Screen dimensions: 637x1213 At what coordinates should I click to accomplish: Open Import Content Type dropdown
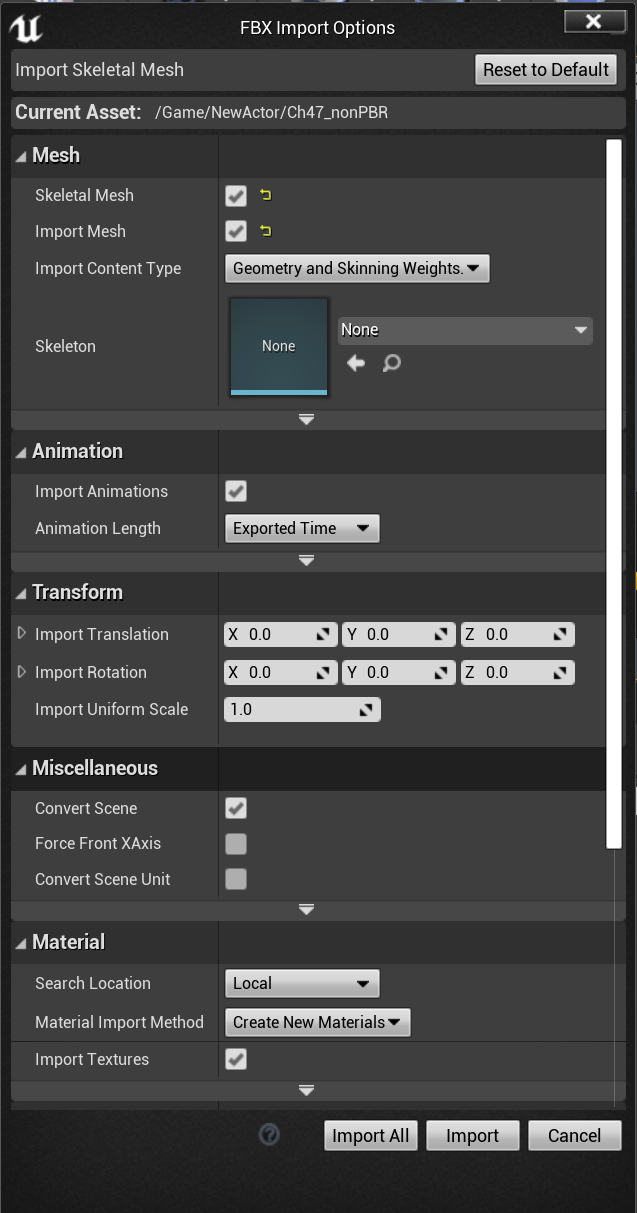357,268
